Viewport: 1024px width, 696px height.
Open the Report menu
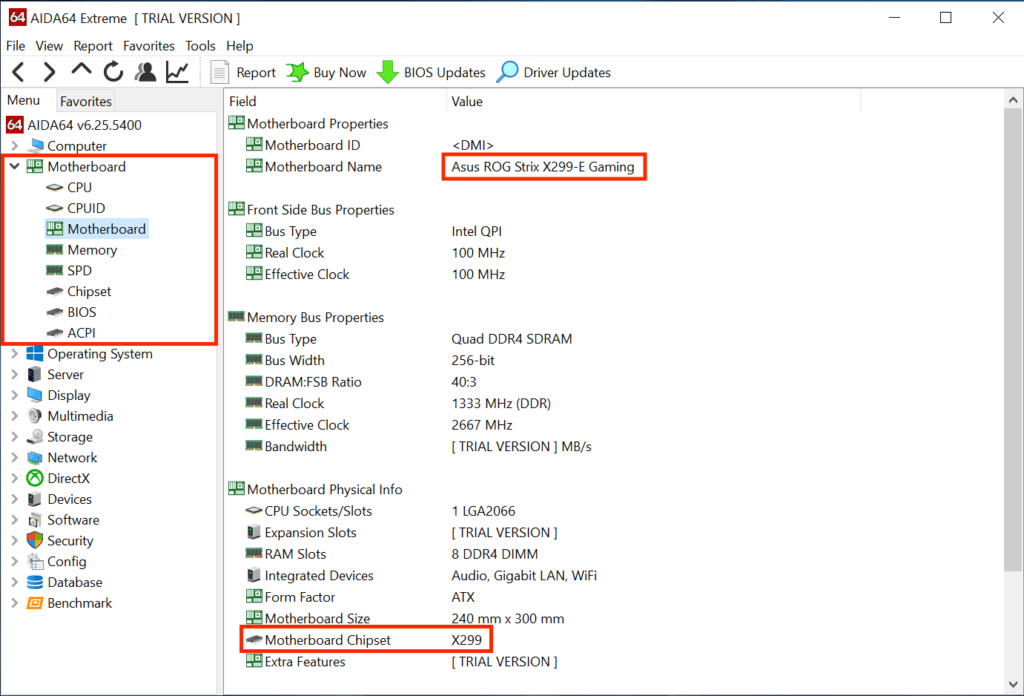[x=93, y=46]
